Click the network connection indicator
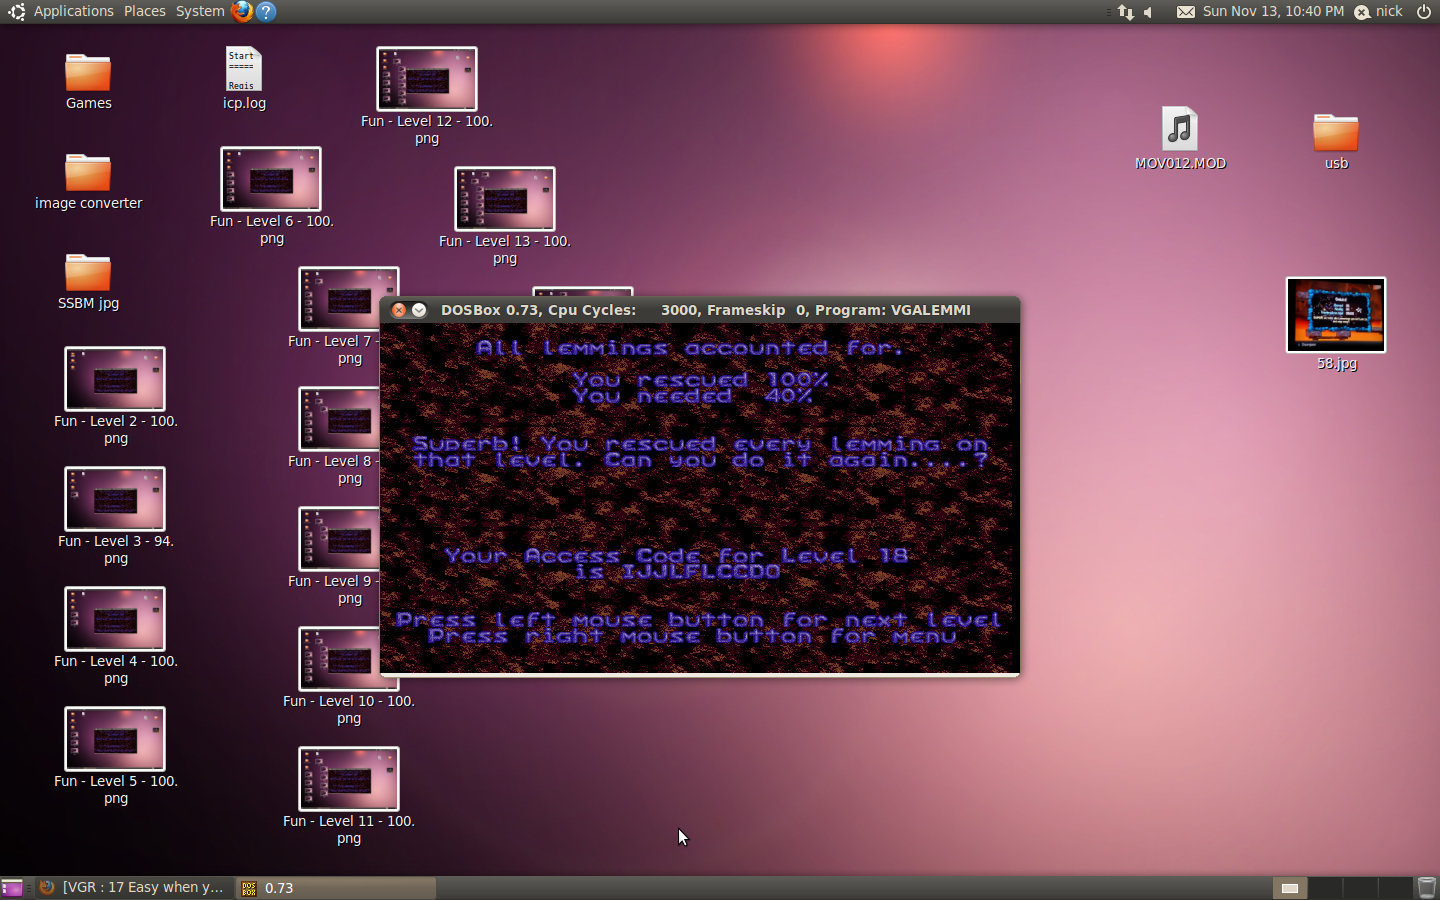This screenshot has width=1440, height=900. pos(1126,12)
